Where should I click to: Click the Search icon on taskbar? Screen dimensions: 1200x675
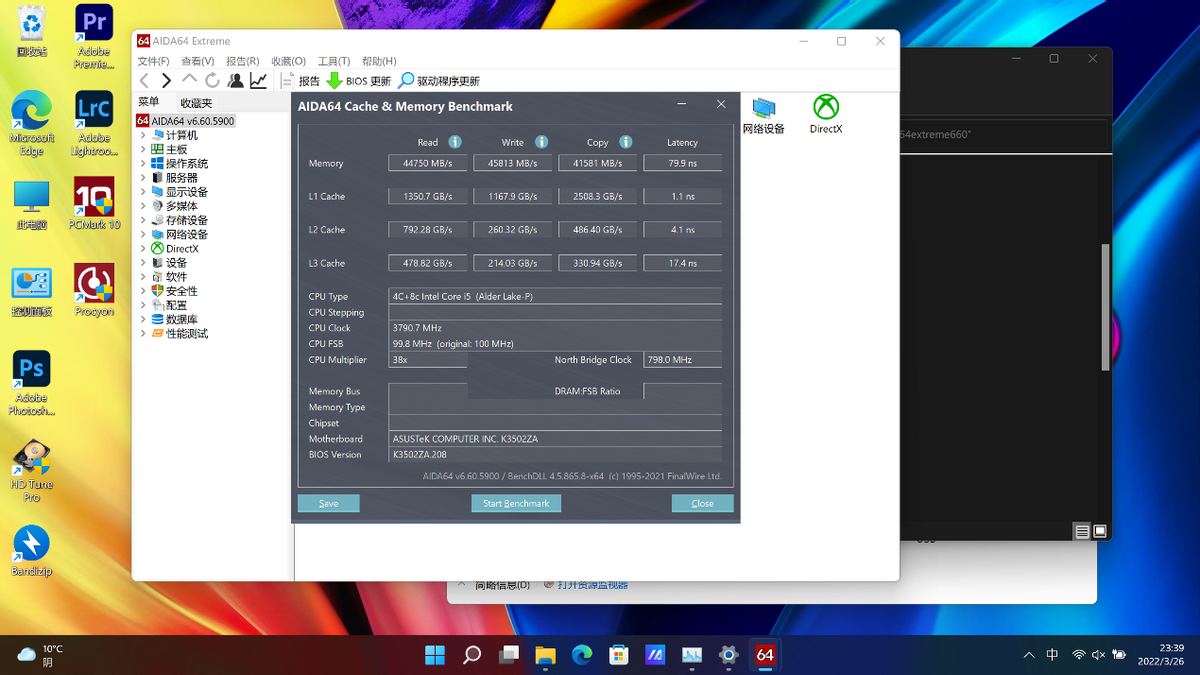472,655
